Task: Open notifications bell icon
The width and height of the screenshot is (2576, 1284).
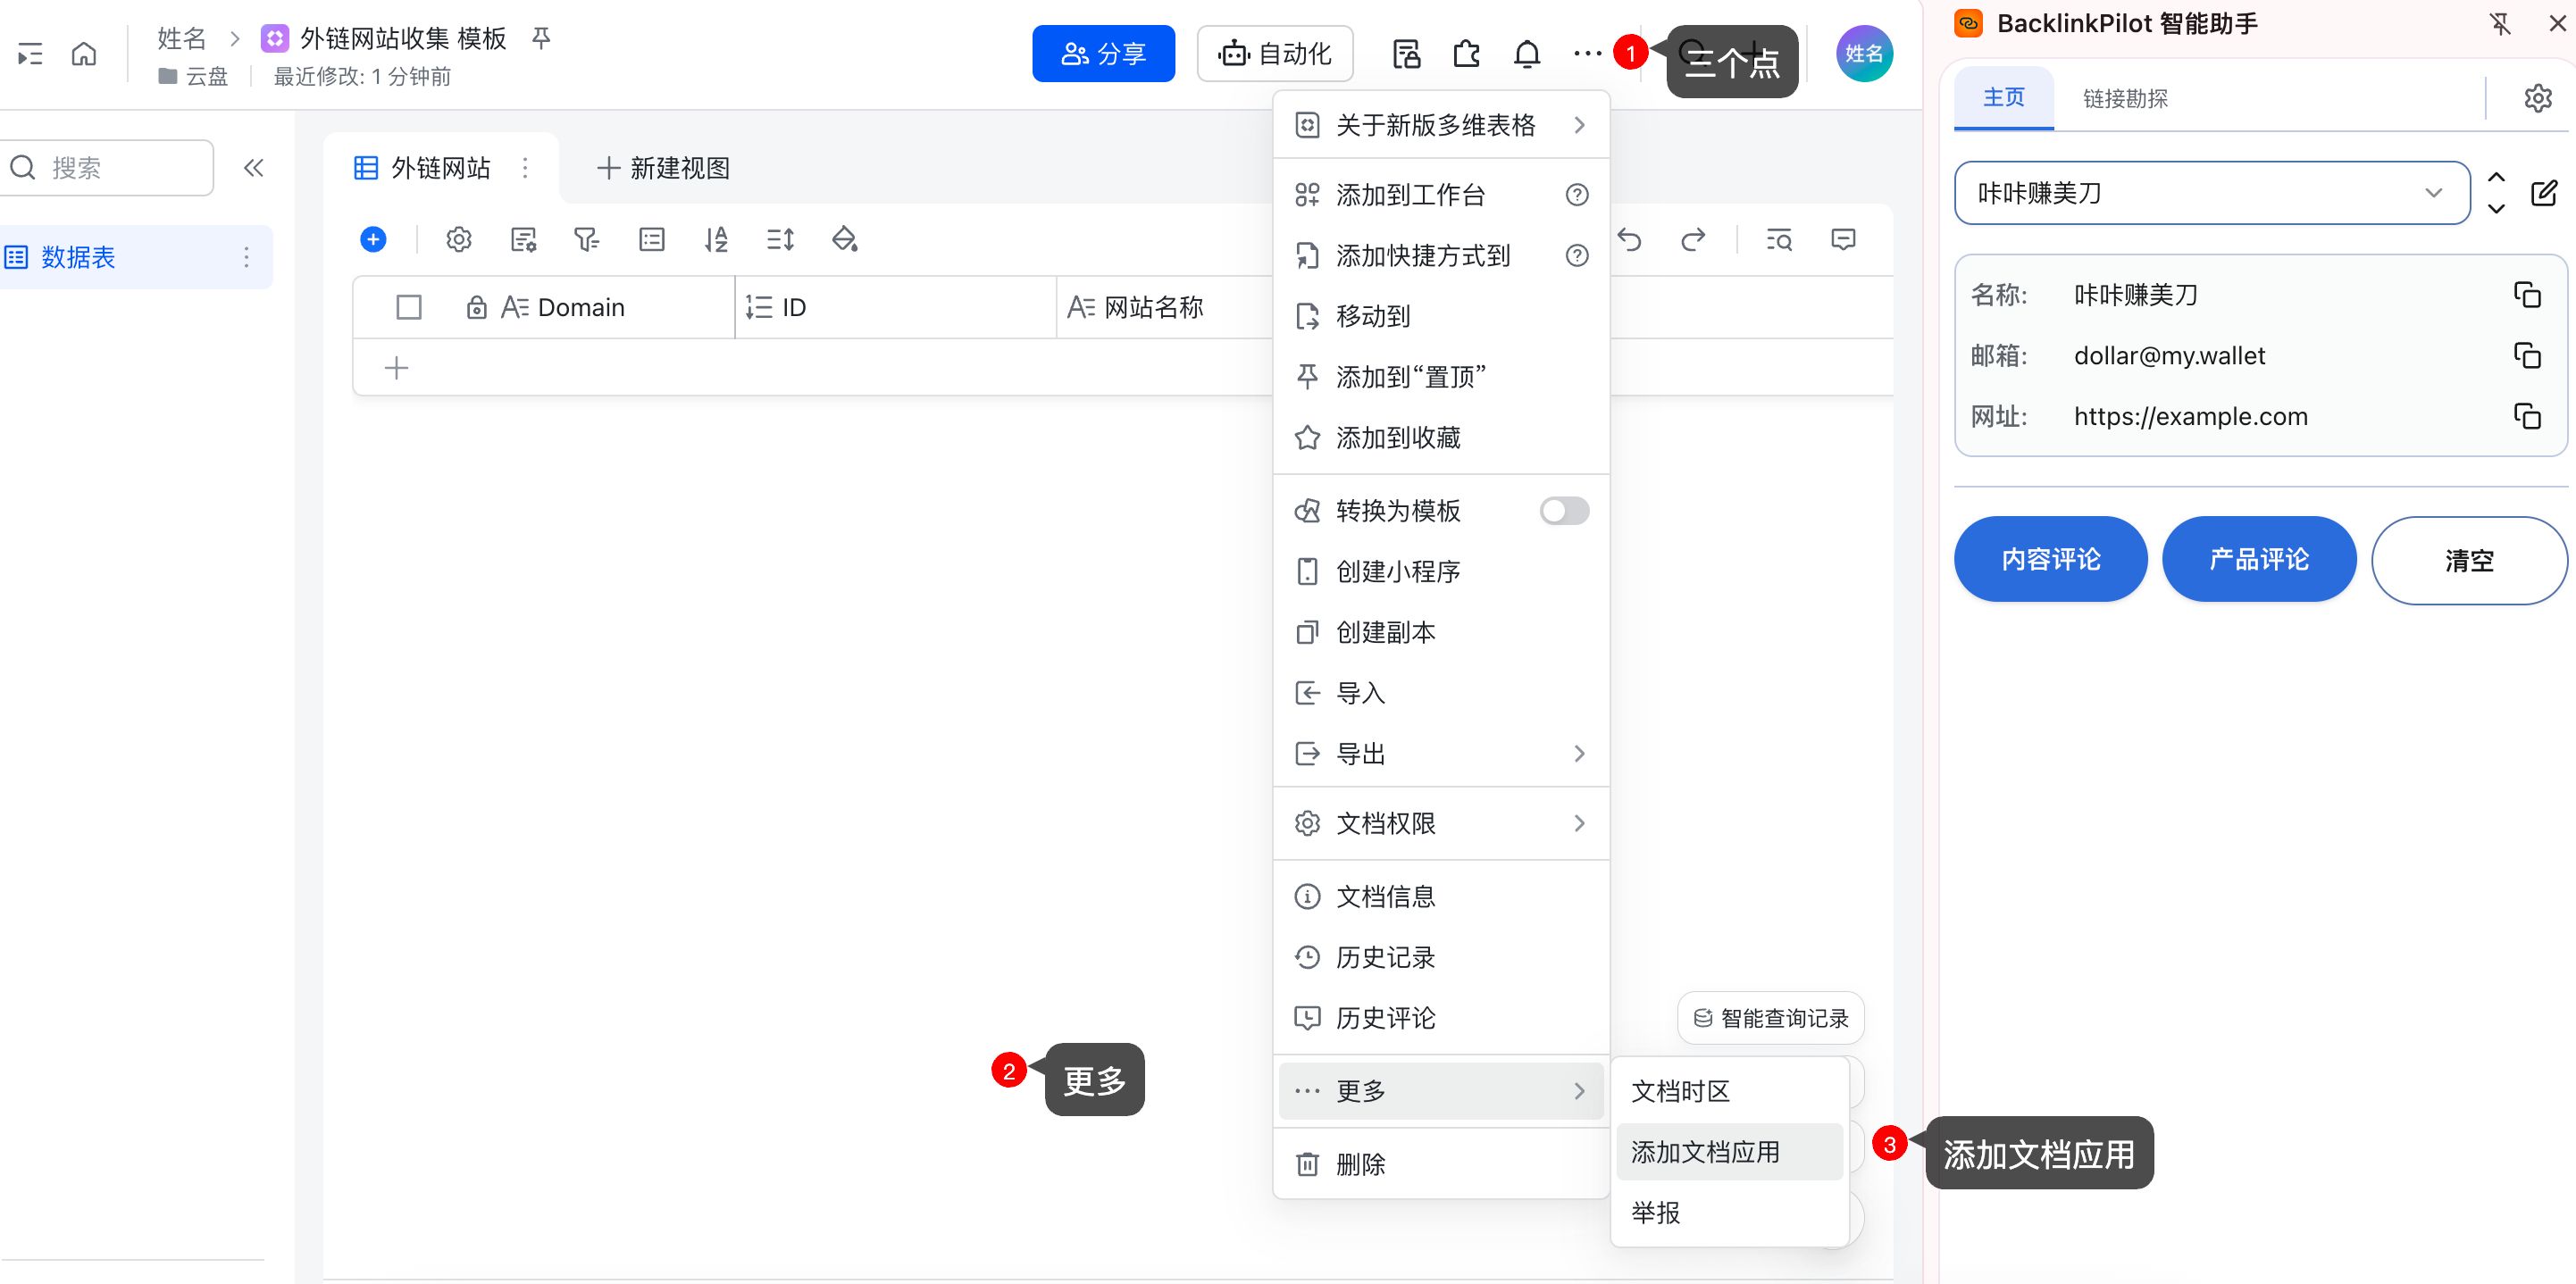Action: tap(1527, 54)
